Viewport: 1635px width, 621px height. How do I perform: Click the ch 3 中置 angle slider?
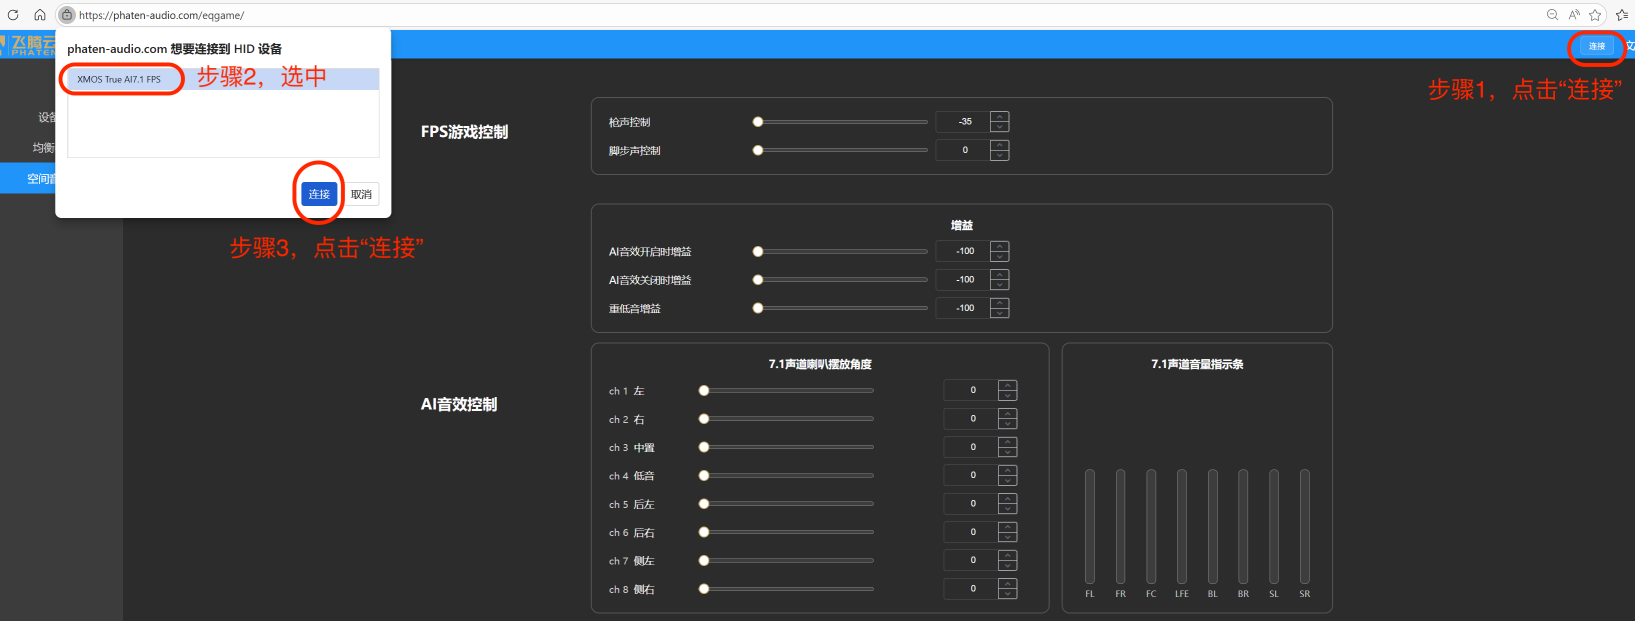coord(787,447)
